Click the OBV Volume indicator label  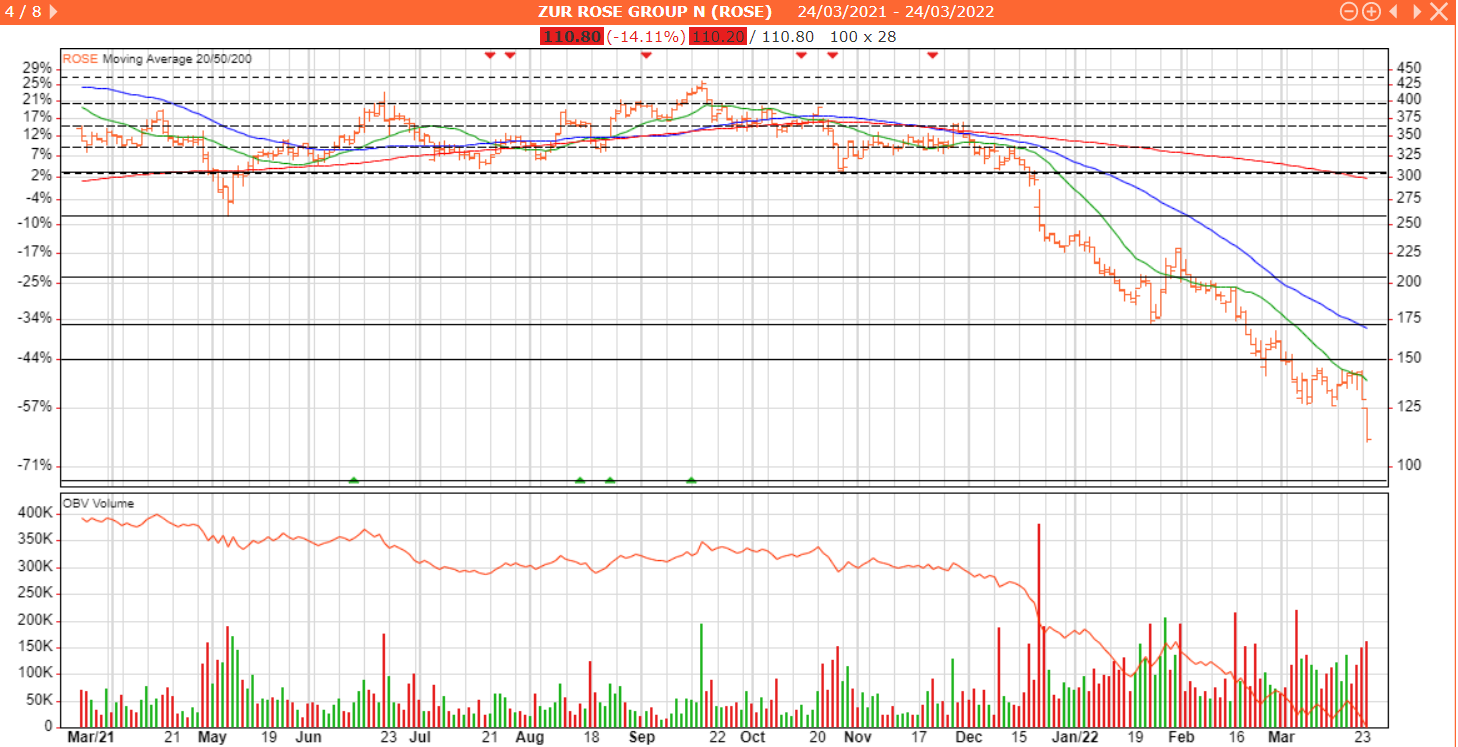(x=98, y=503)
